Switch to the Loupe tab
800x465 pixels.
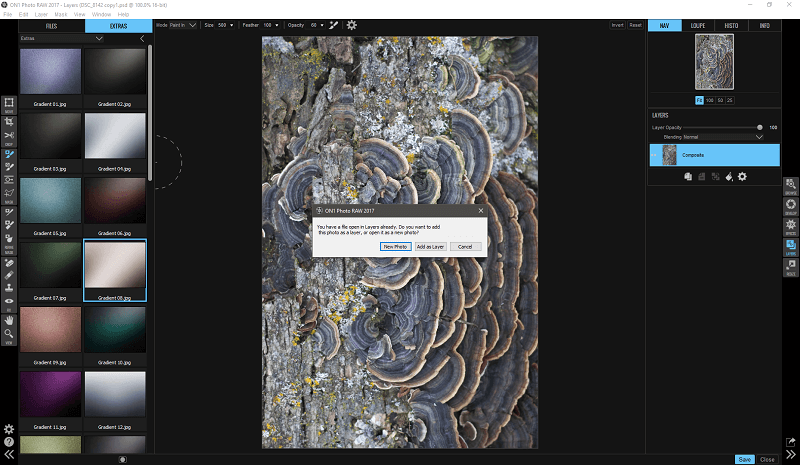(x=697, y=26)
